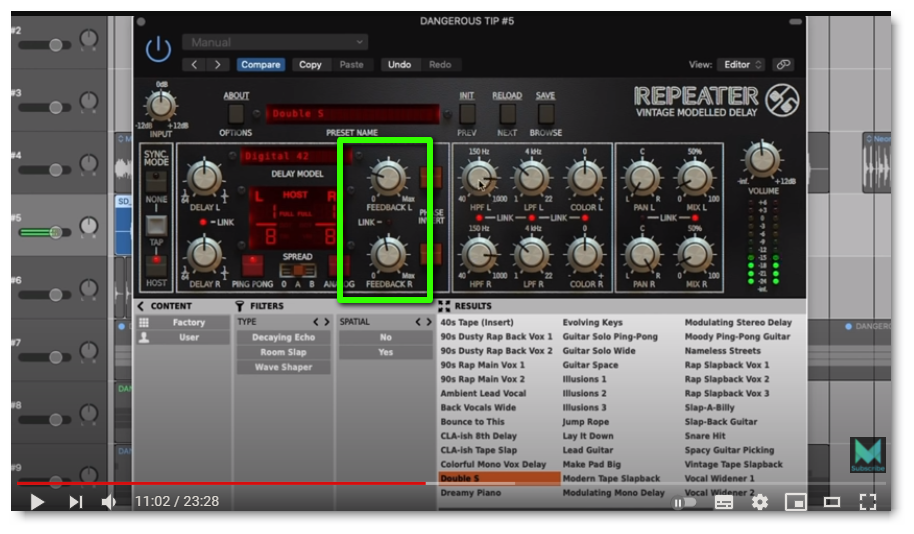Viewport: 914px width, 534px height.
Task: Toggle the delay LINK LED
Action: click(x=203, y=222)
